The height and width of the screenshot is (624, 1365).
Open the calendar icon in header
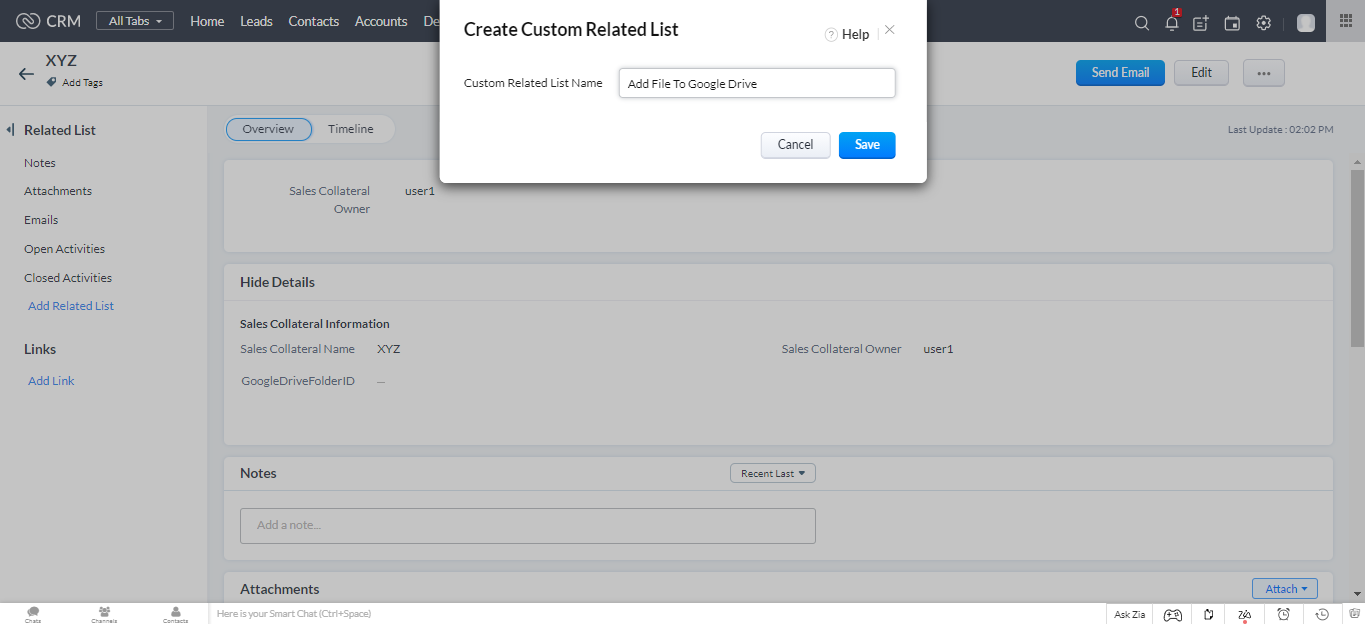1232,23
